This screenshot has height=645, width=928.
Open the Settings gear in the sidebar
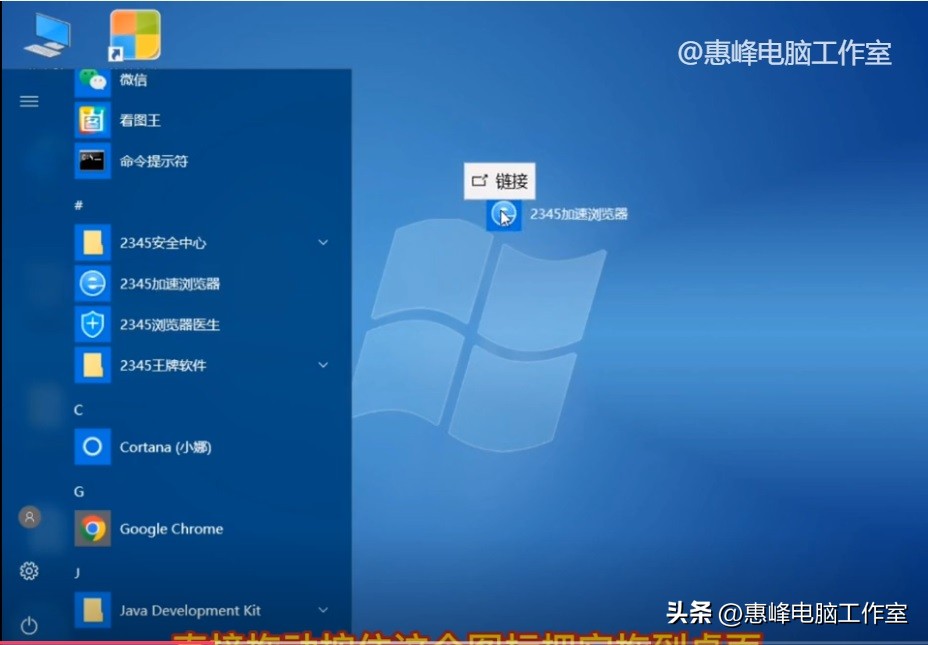coord(29,570)
